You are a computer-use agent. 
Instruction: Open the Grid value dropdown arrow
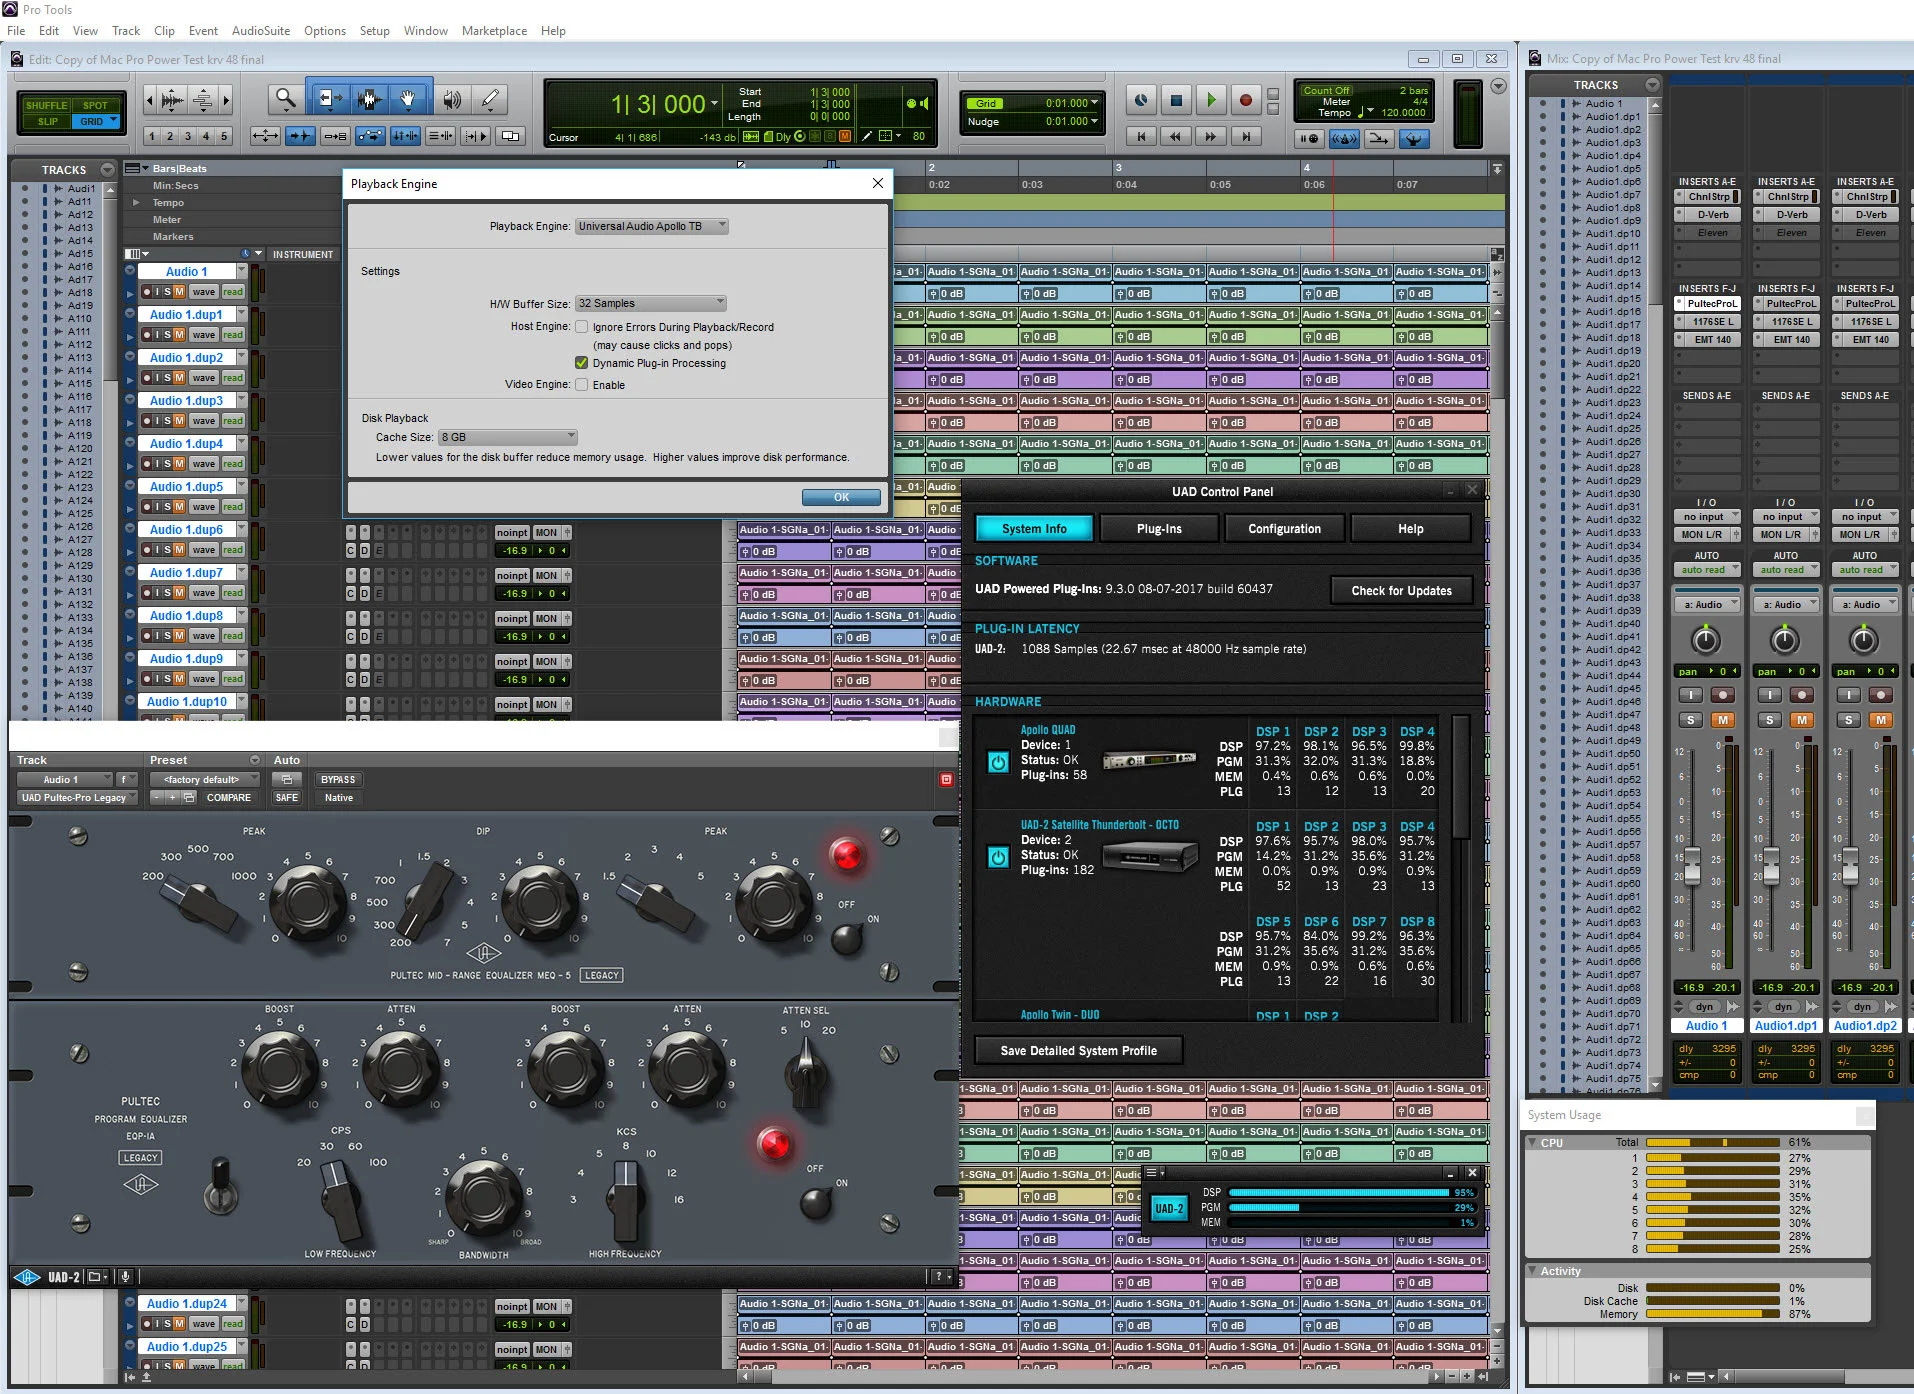tap(1094, 103)
